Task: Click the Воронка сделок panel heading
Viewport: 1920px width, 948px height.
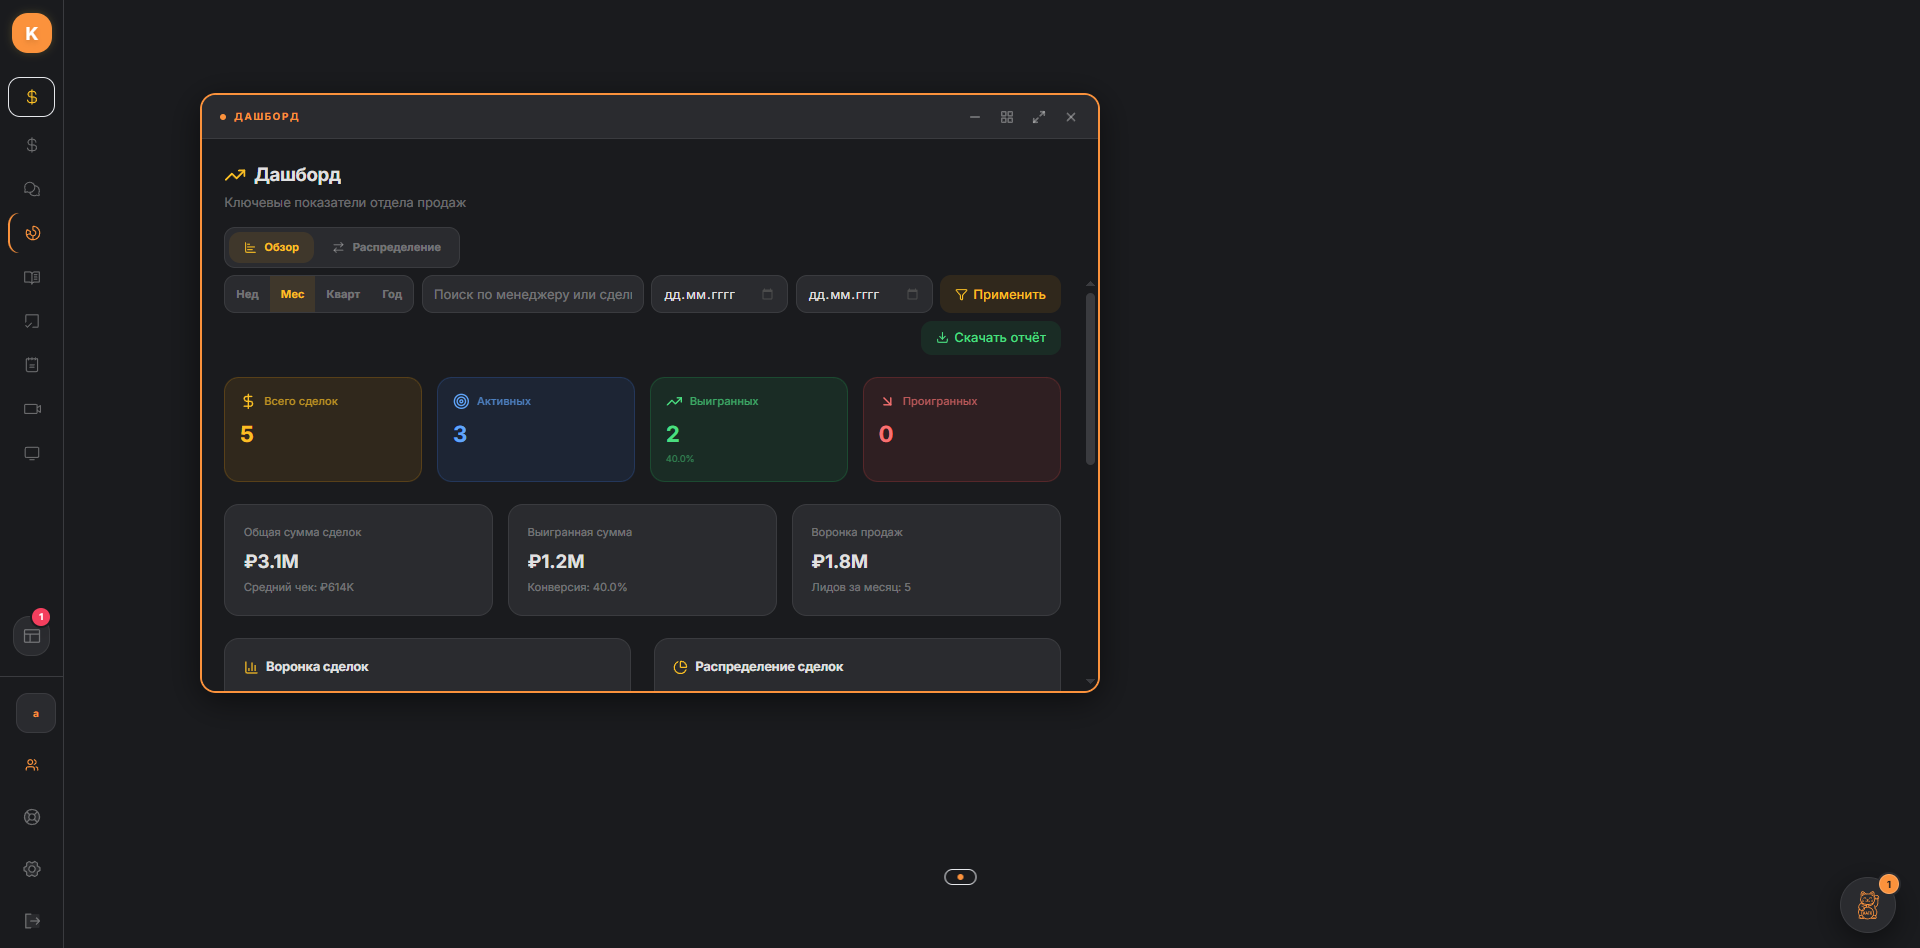Action: (x=317, y=667)
